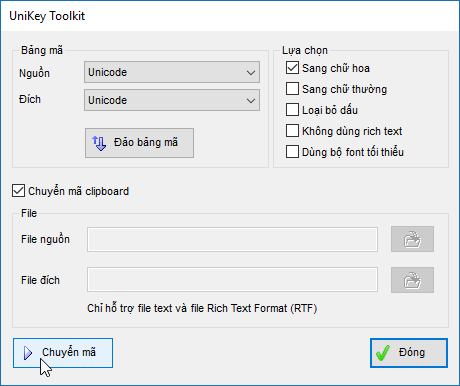Screen dimensions: 460x386
Task: Click inside the File đích text field
Action: (232, 280)
